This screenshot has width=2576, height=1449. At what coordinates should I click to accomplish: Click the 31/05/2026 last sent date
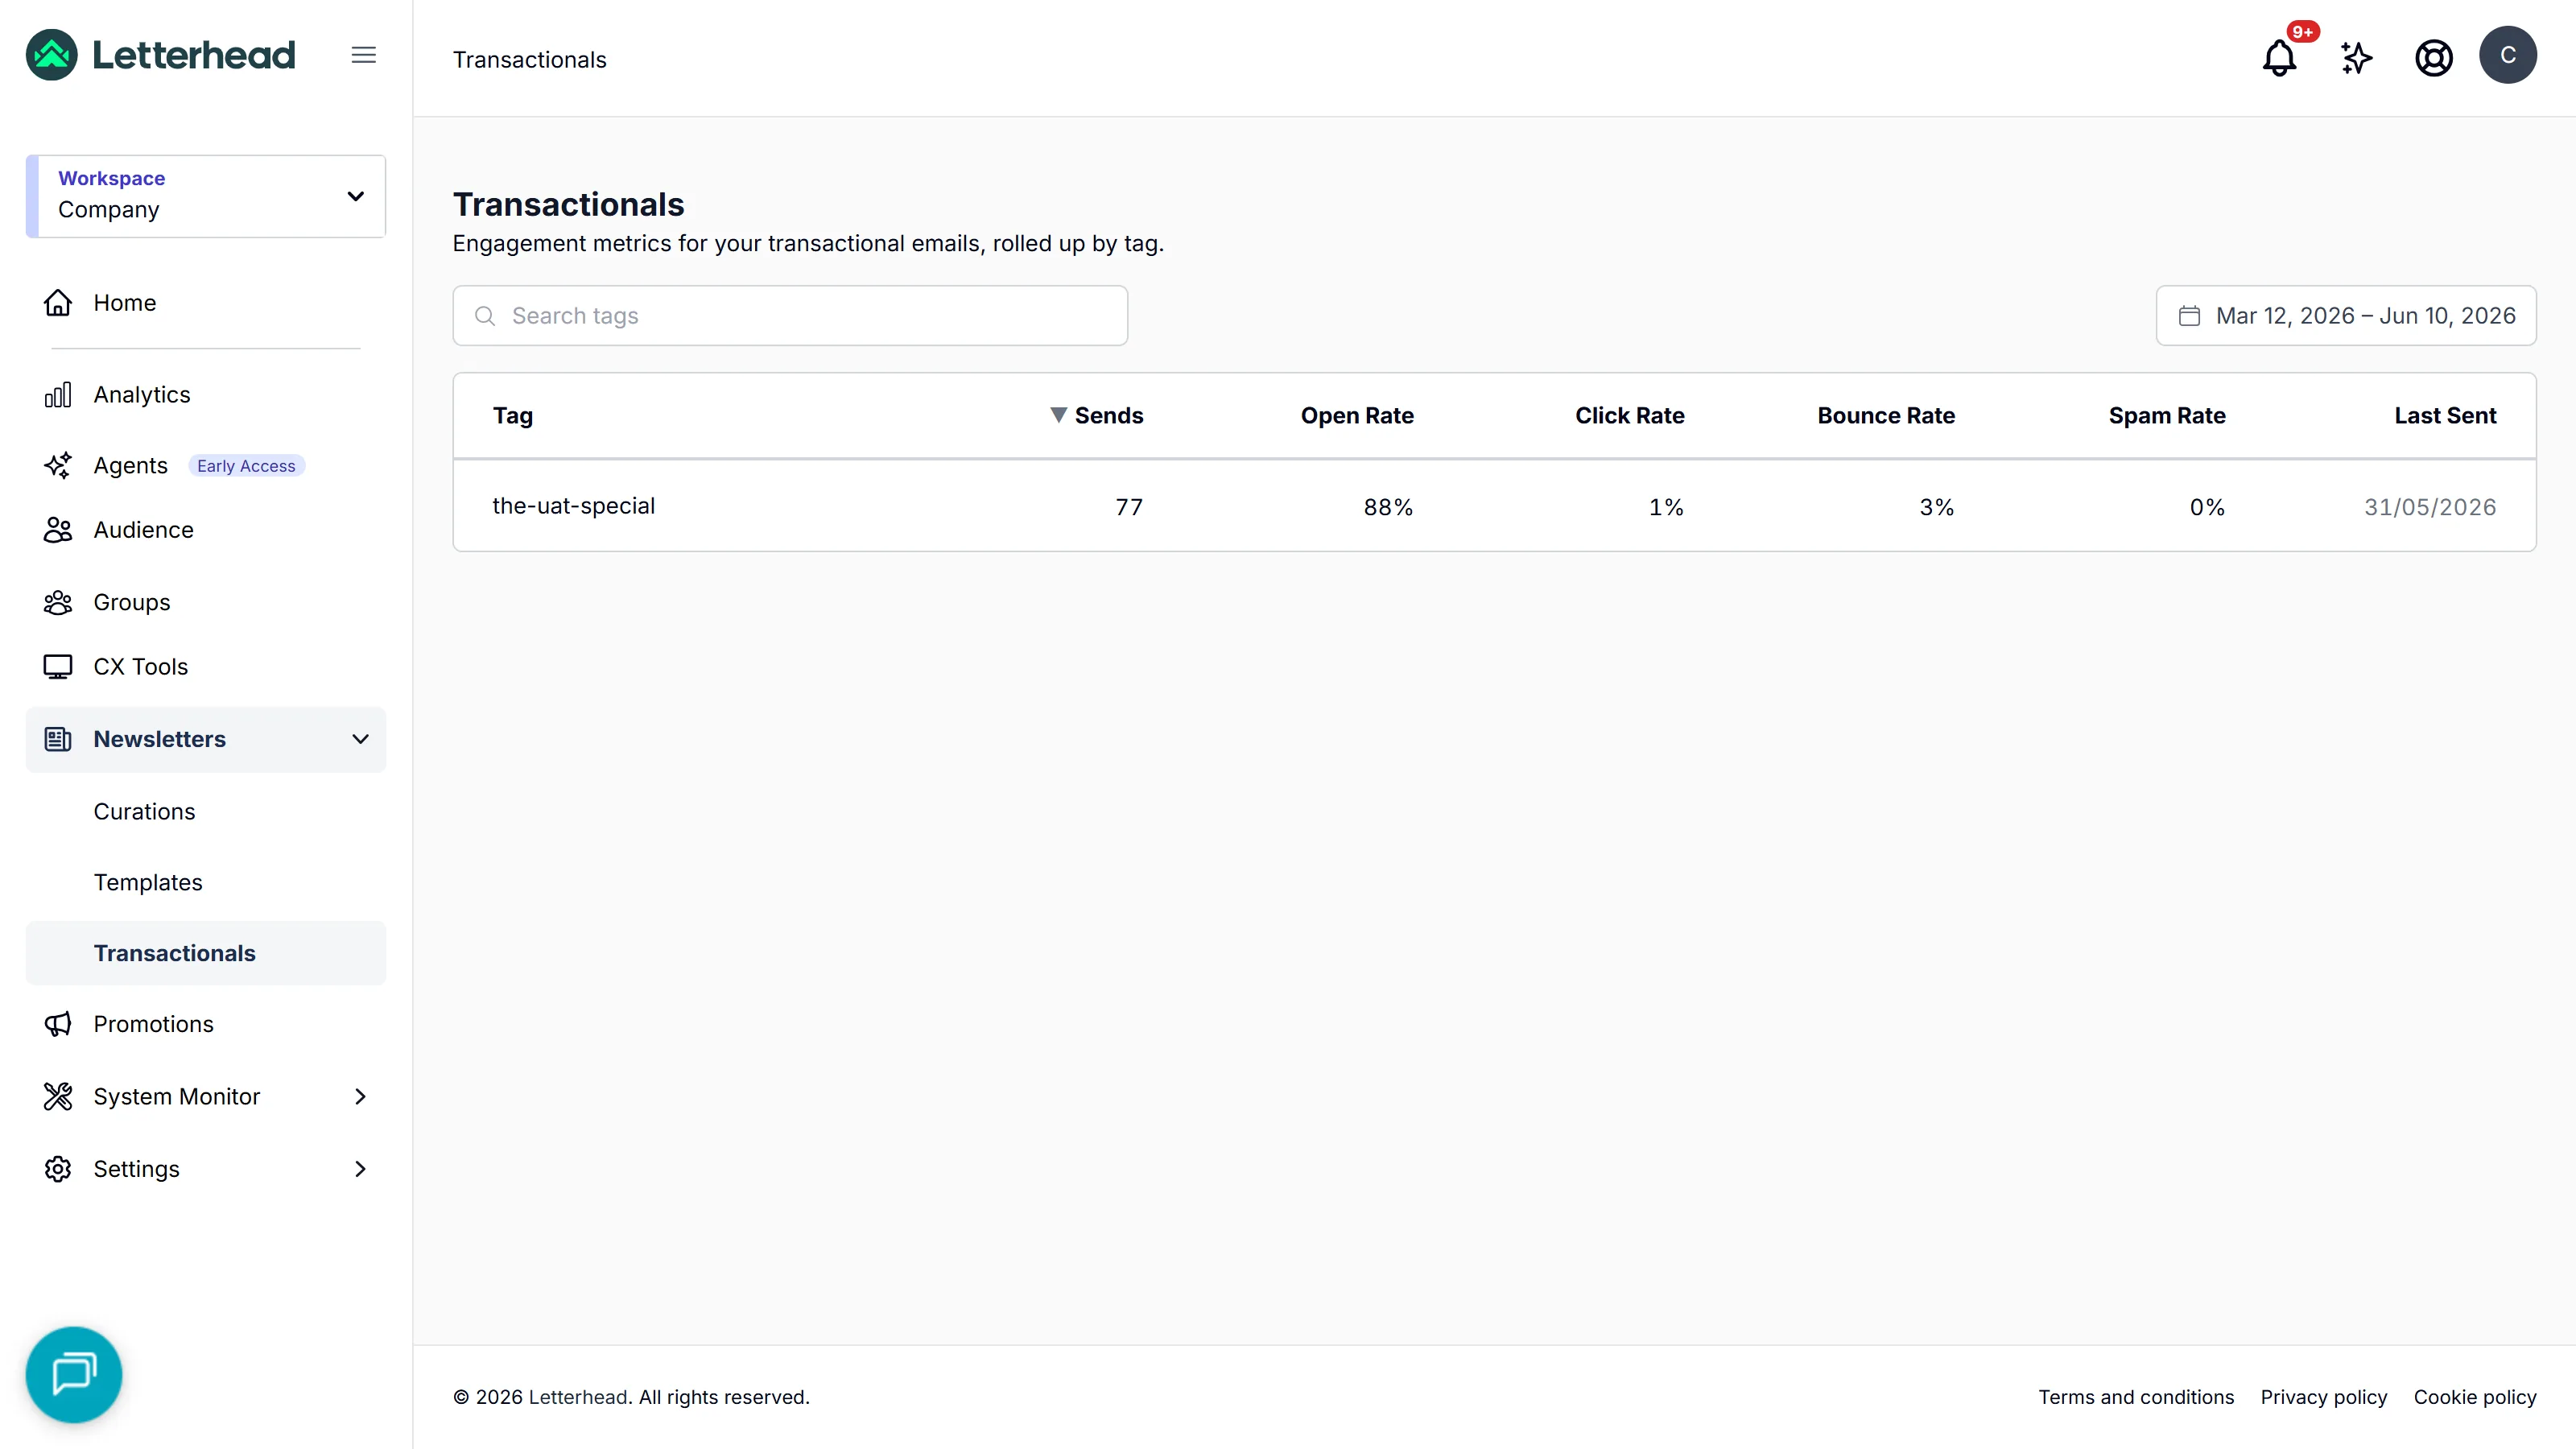point(2430,507)
